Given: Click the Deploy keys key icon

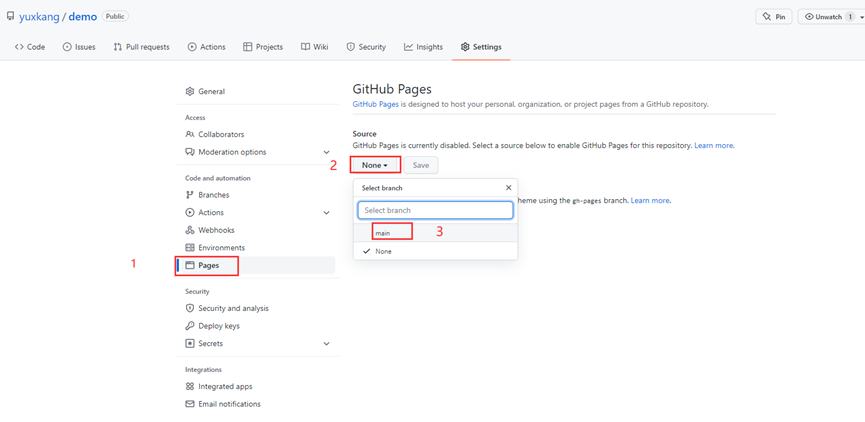Looking at the screenshot, I should (x=190, y=326).
